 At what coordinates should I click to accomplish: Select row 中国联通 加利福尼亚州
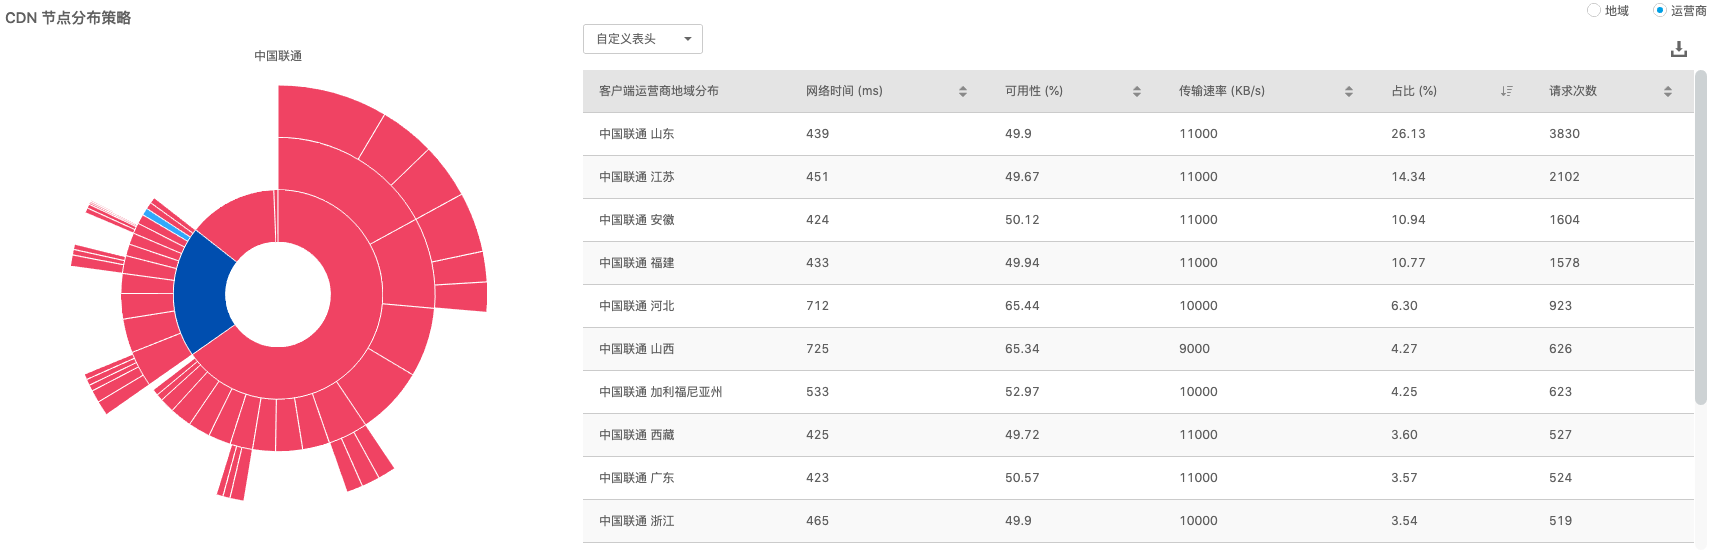tap(1138, 392)
